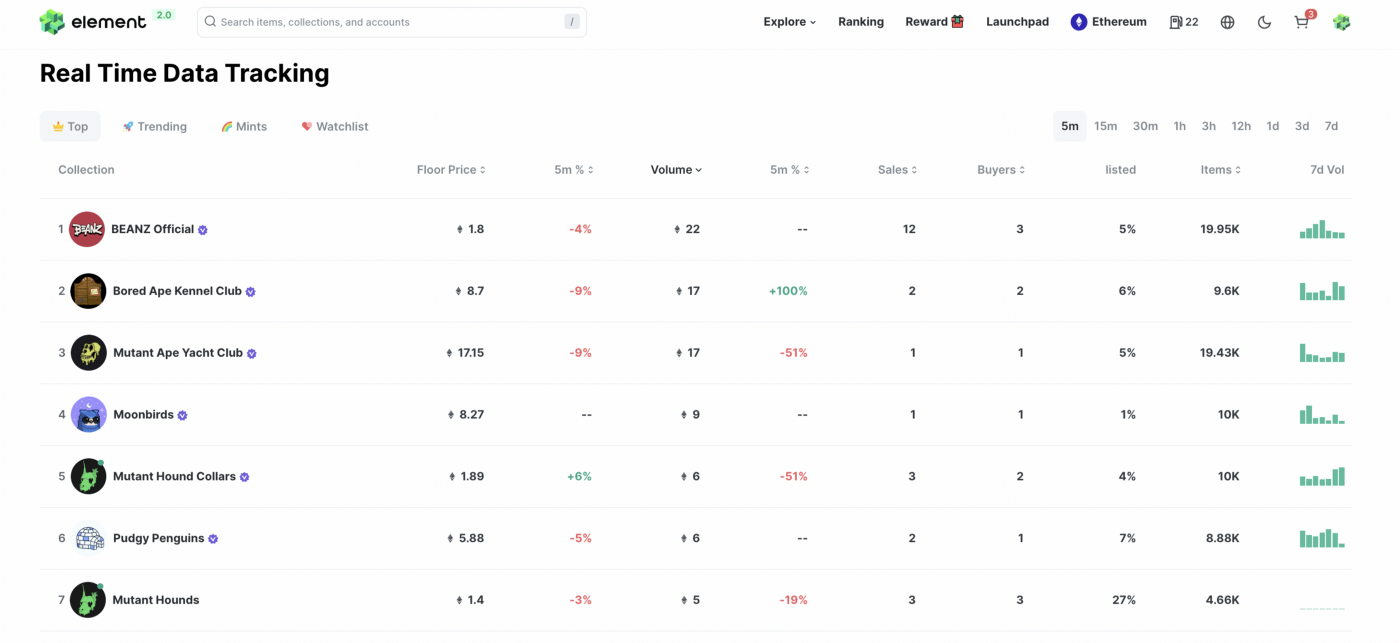Open the BEANZ Official collection link
Viewport: 1400px width, 643px height.
152,229
